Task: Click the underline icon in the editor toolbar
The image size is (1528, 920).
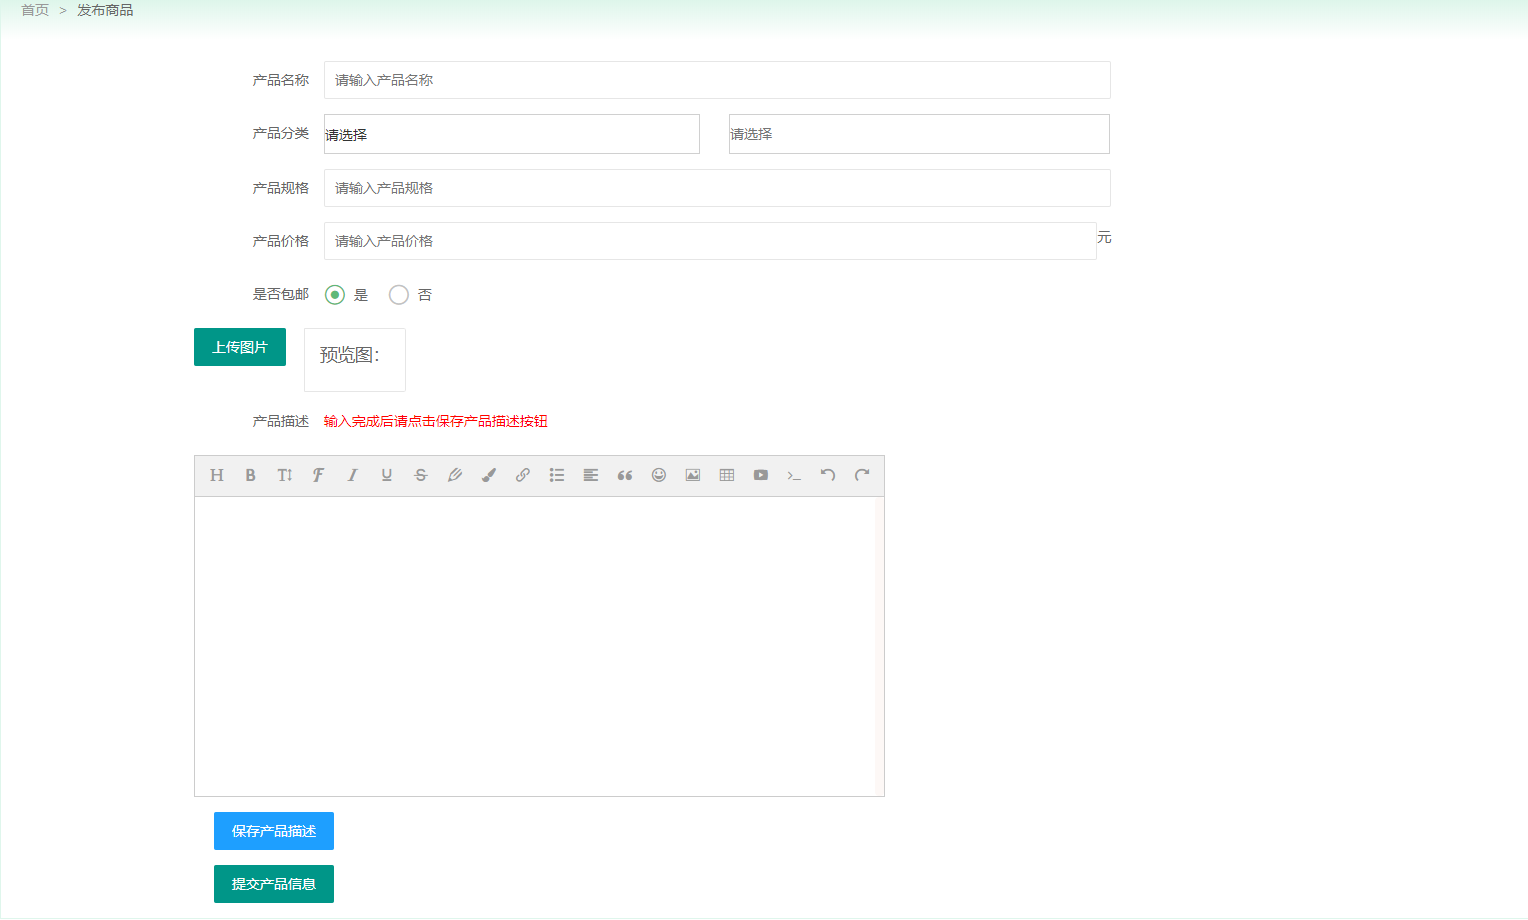Action: (x=387, y=475)
